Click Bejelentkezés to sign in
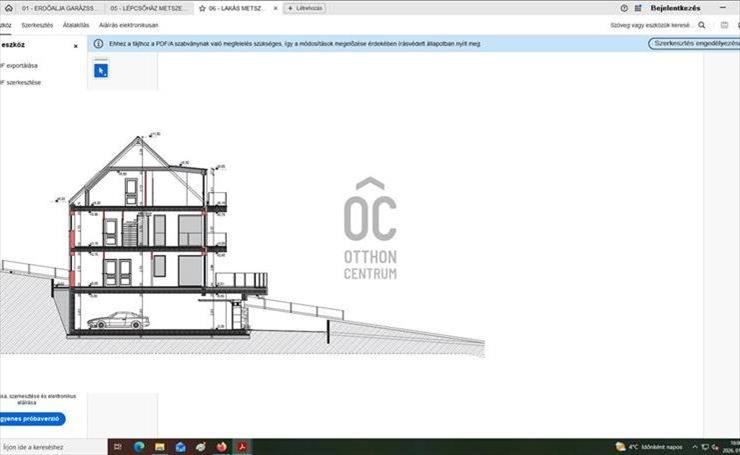The image size is (740, 455). pos(675,8)
